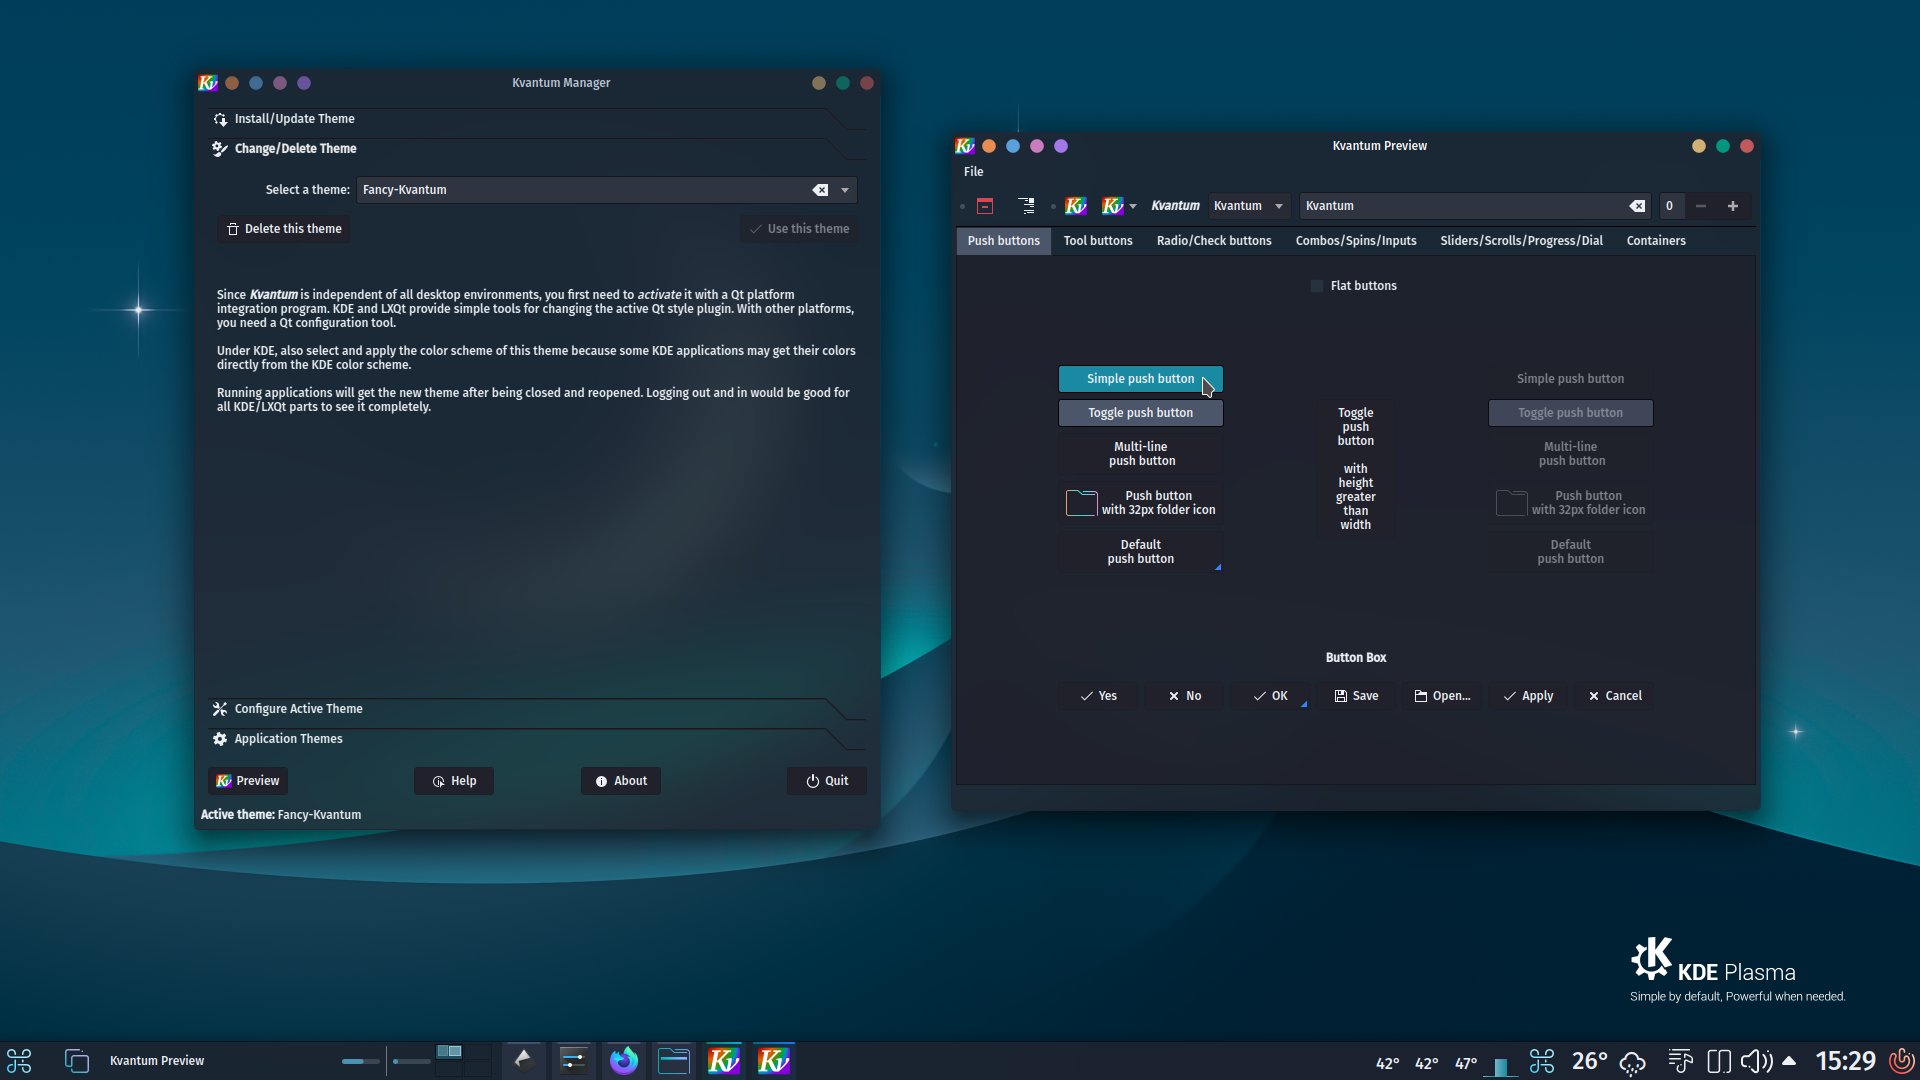Click the Delete this theme button

pyautogui.click(x=283, y=228)
